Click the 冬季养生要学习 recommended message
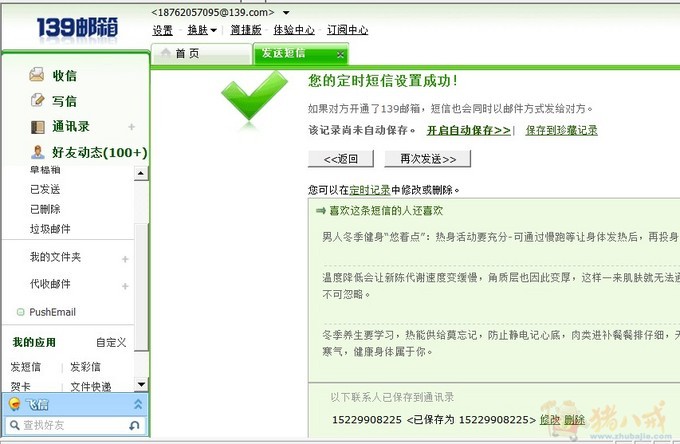 coord(501,343)
